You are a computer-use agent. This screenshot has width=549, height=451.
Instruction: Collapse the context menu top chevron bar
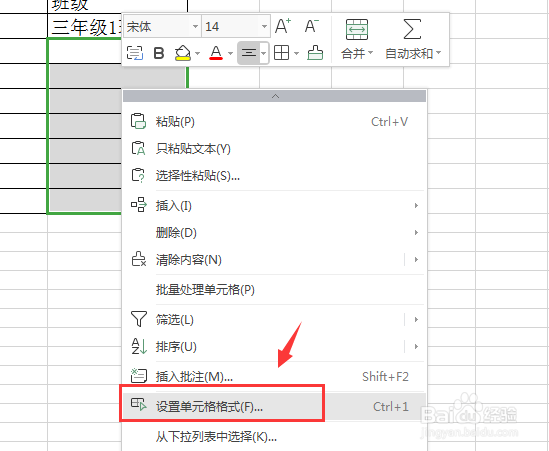coord(275,96)
